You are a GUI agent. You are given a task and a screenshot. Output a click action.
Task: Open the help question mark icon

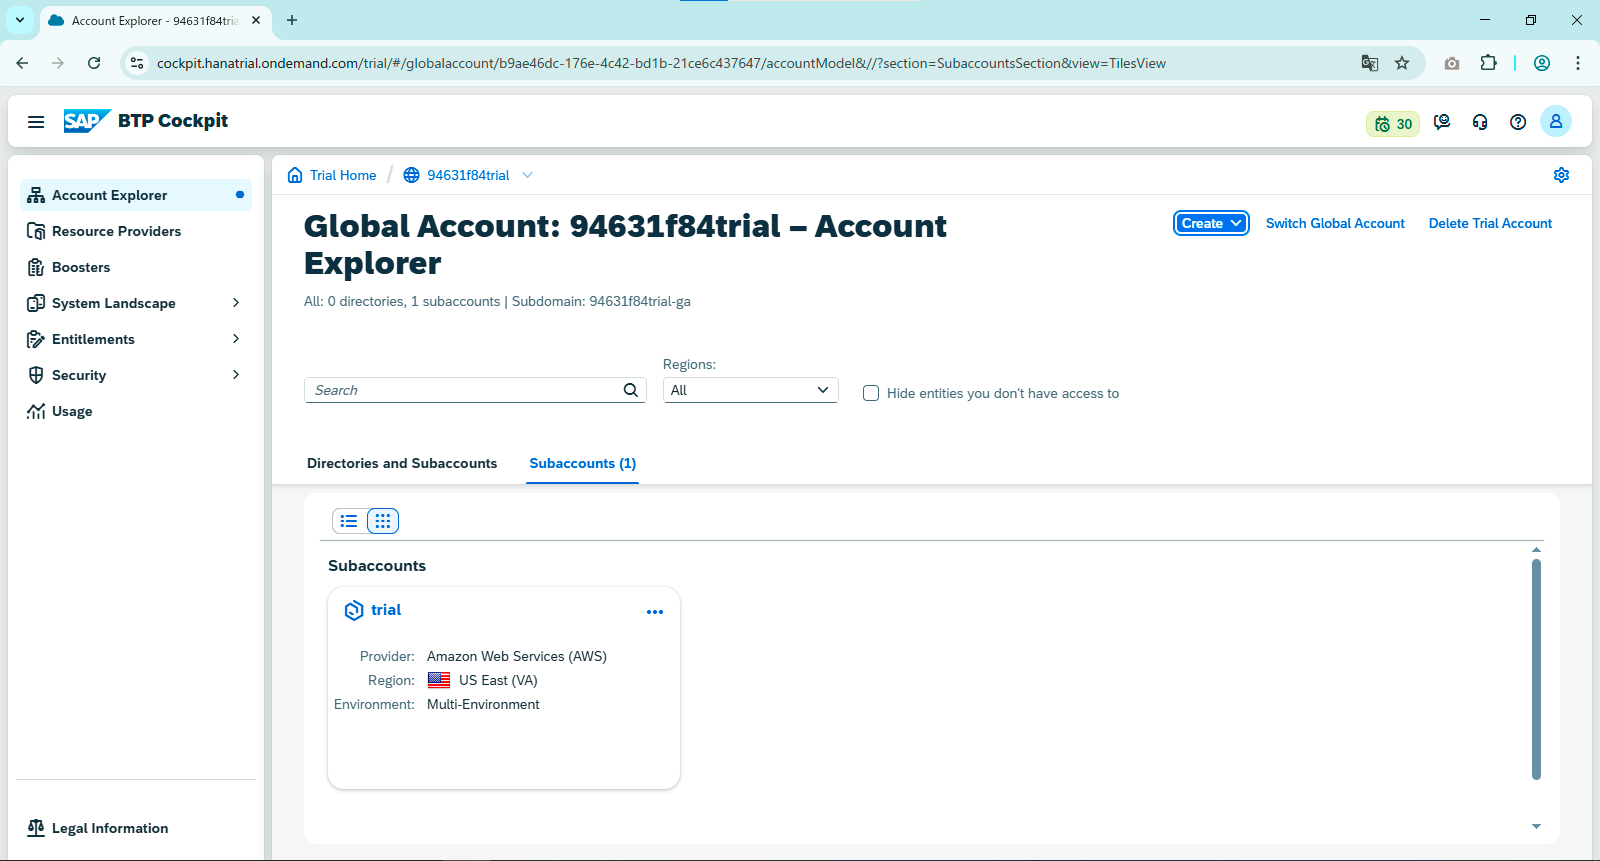pos(1518,122)
